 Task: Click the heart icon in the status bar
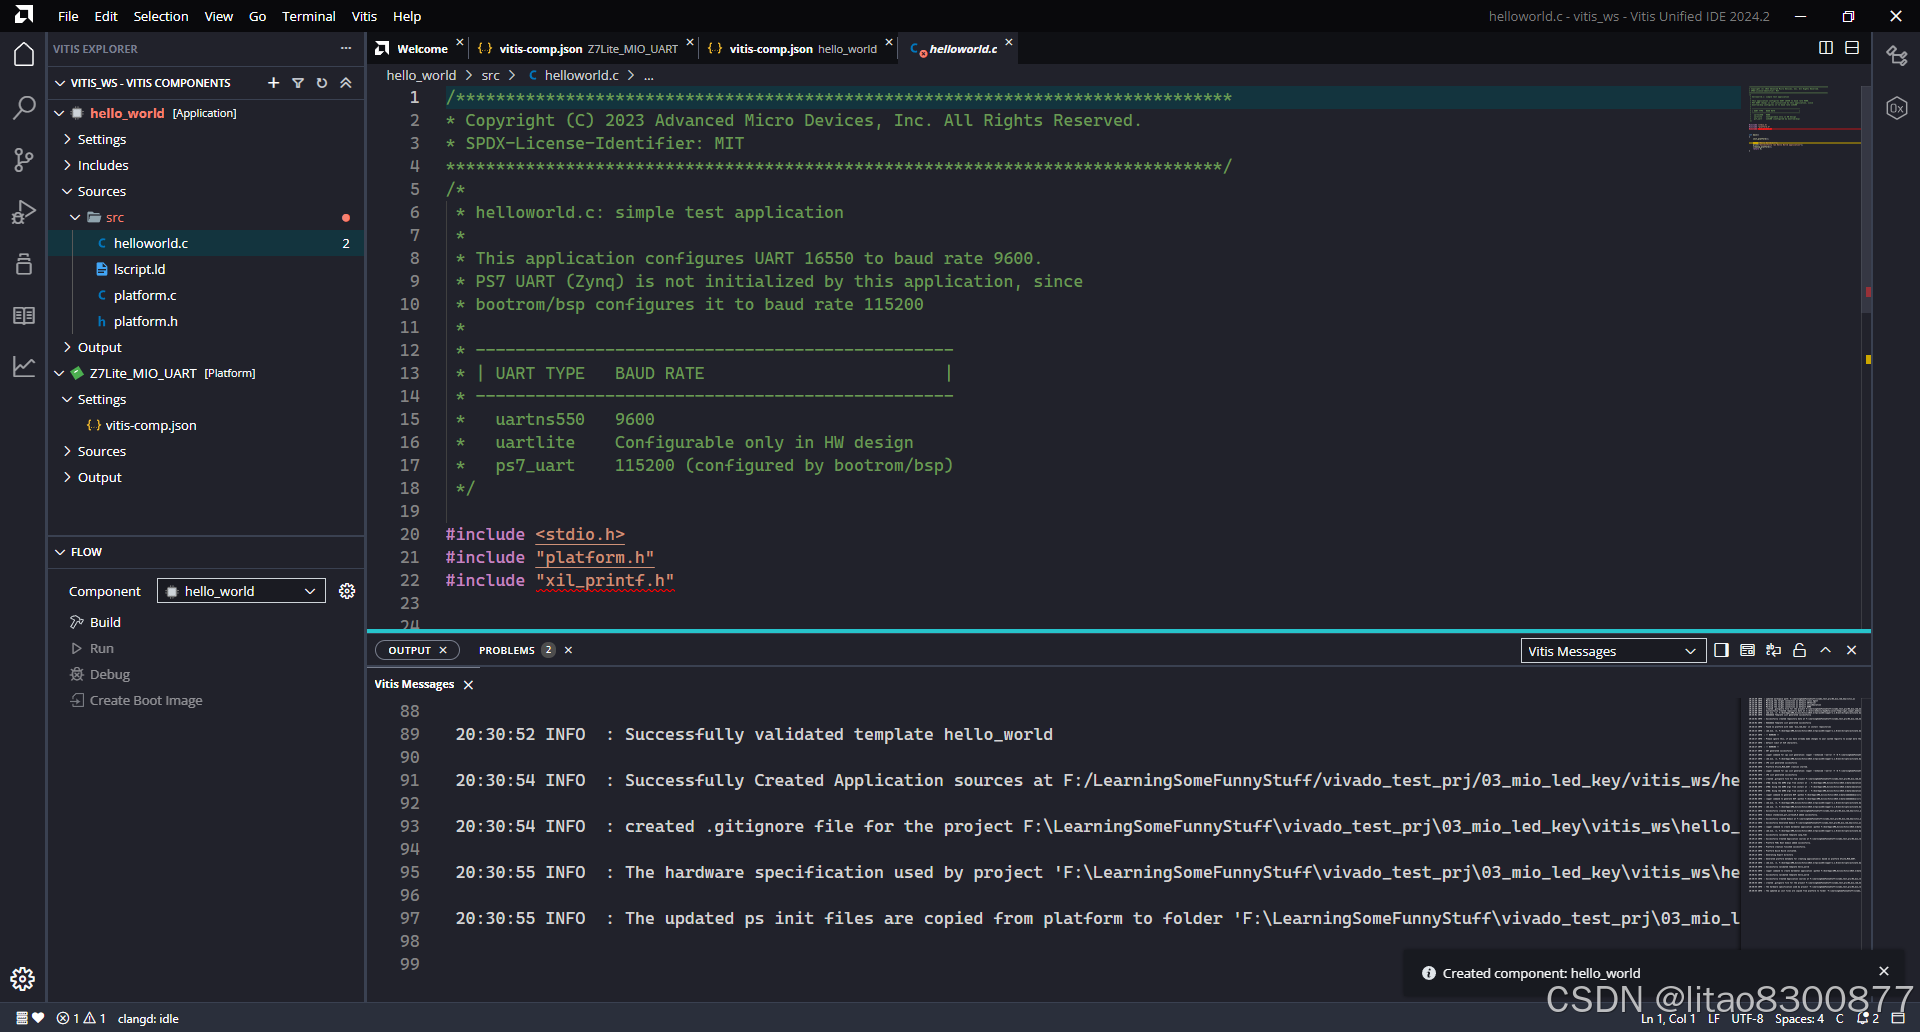tap(38, 1018)
